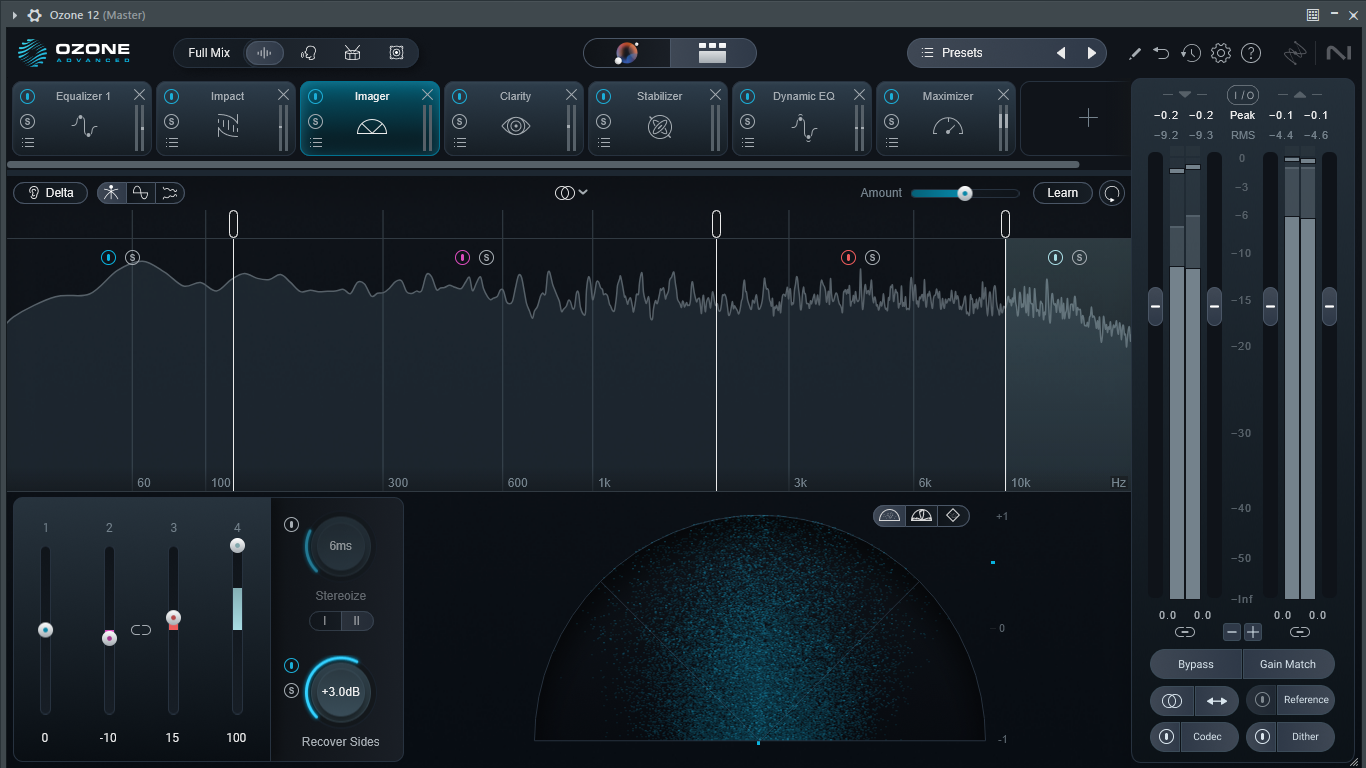Select the Polar Level vectorscope view
This screenshot has width=1366, height=768.
click(921, 516)
